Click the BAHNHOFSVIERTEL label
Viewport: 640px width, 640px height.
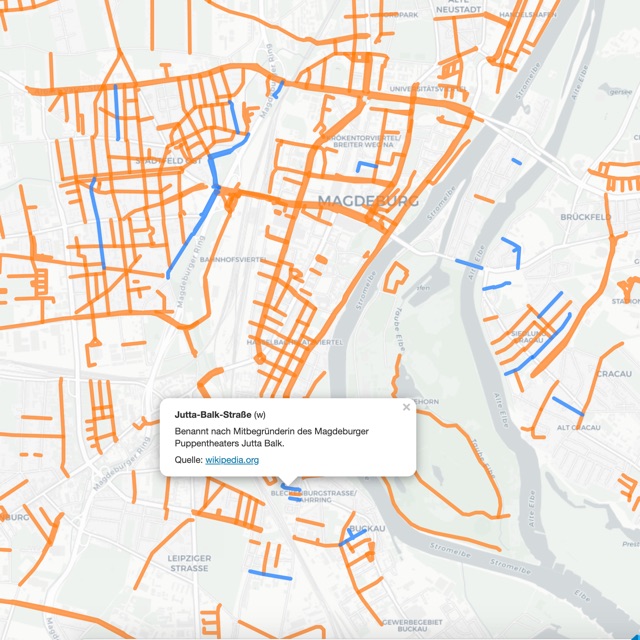(x=233, y=260)
